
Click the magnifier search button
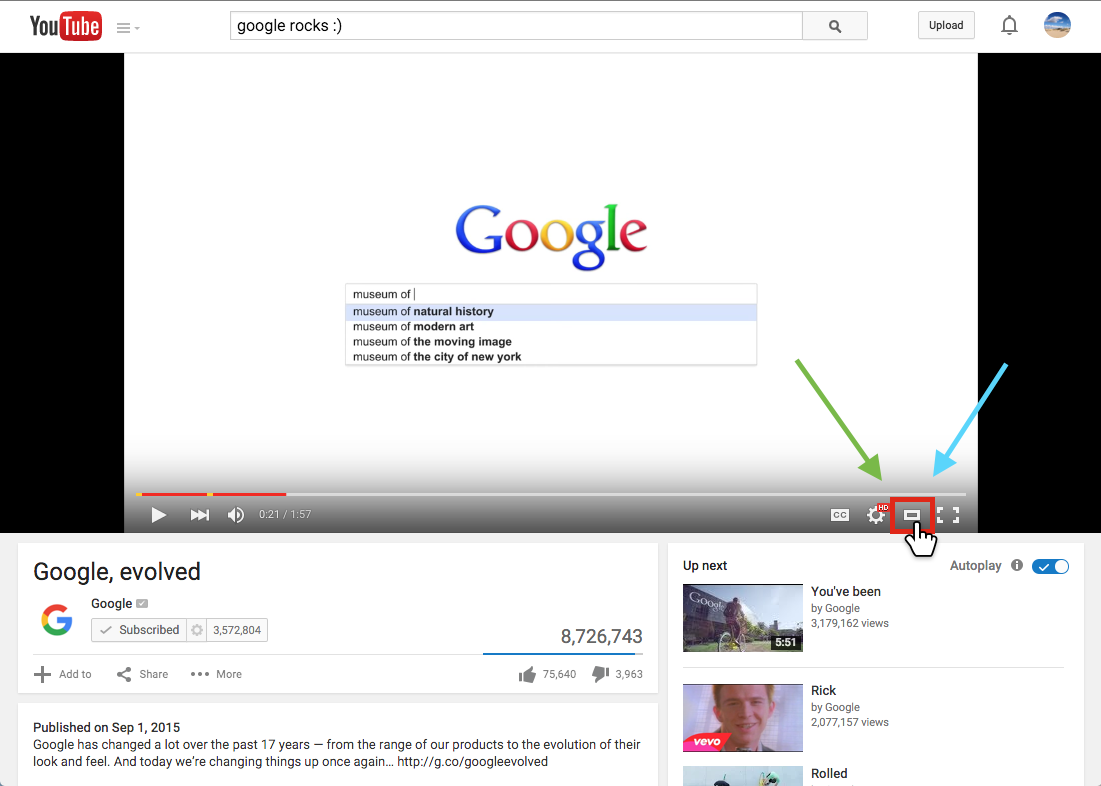pyautogui.click(x=835, y=26)
